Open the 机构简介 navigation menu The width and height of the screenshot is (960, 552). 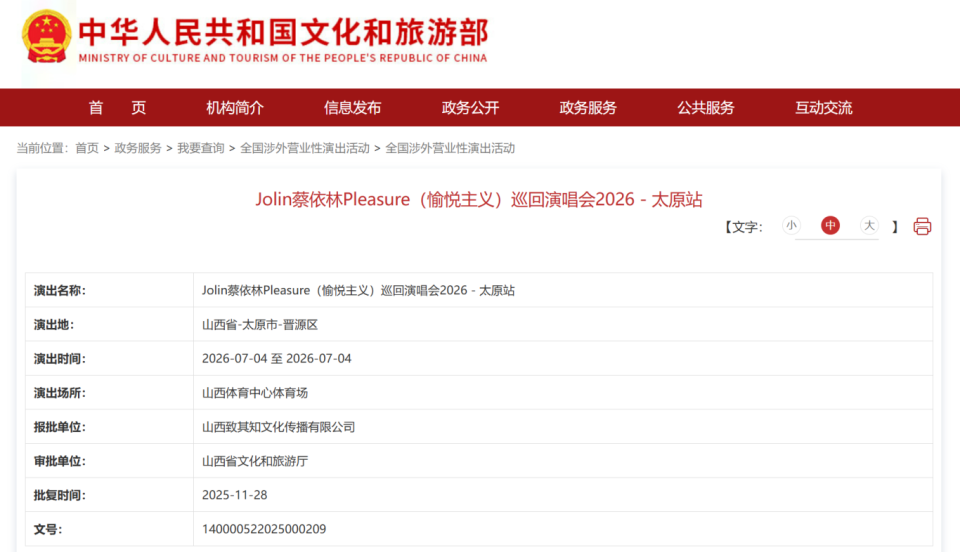235,108
